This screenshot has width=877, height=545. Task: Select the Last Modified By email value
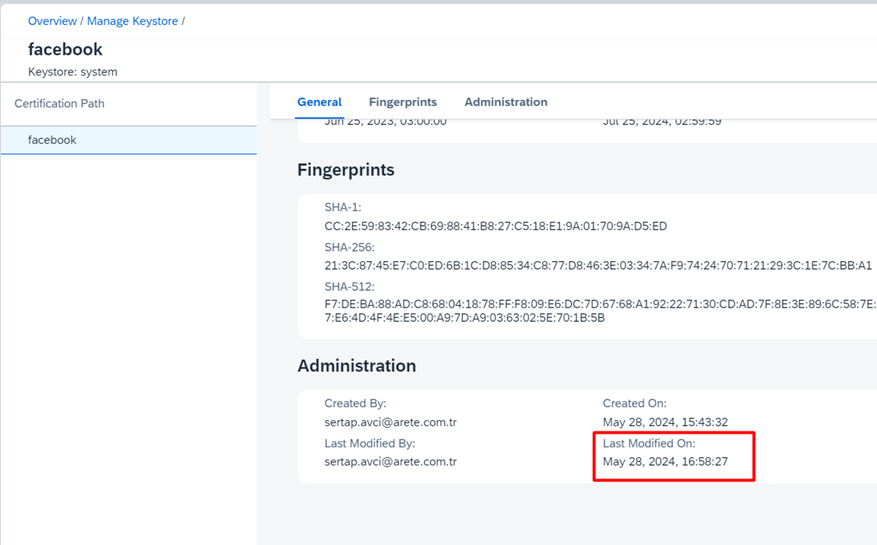coord(390,462)
